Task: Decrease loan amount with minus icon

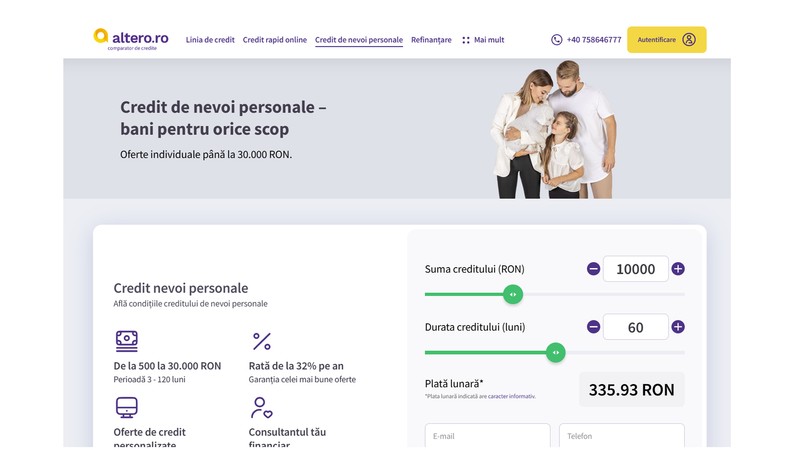Action: click(593, 269)
